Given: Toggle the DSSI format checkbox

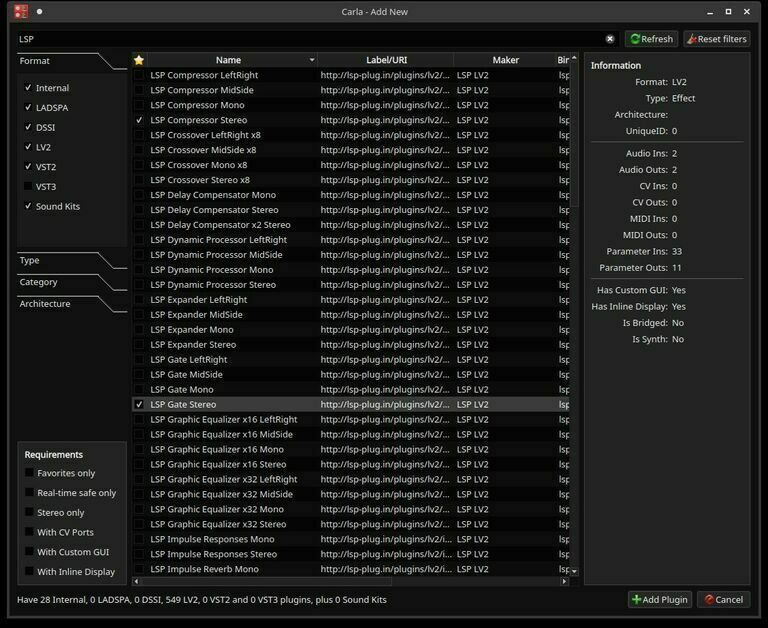Looking at the screenshot, I should click(28, 127).
